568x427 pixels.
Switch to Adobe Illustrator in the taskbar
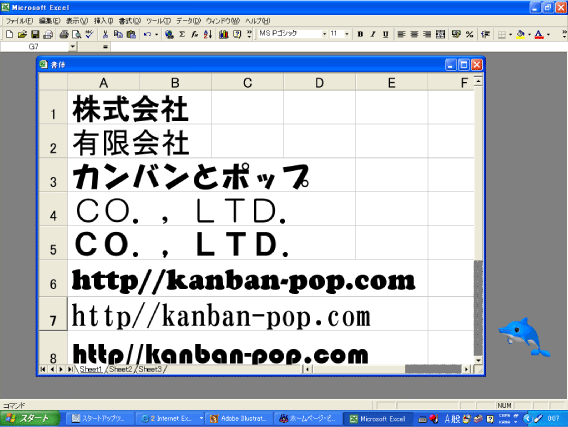[x=238, y=419]
